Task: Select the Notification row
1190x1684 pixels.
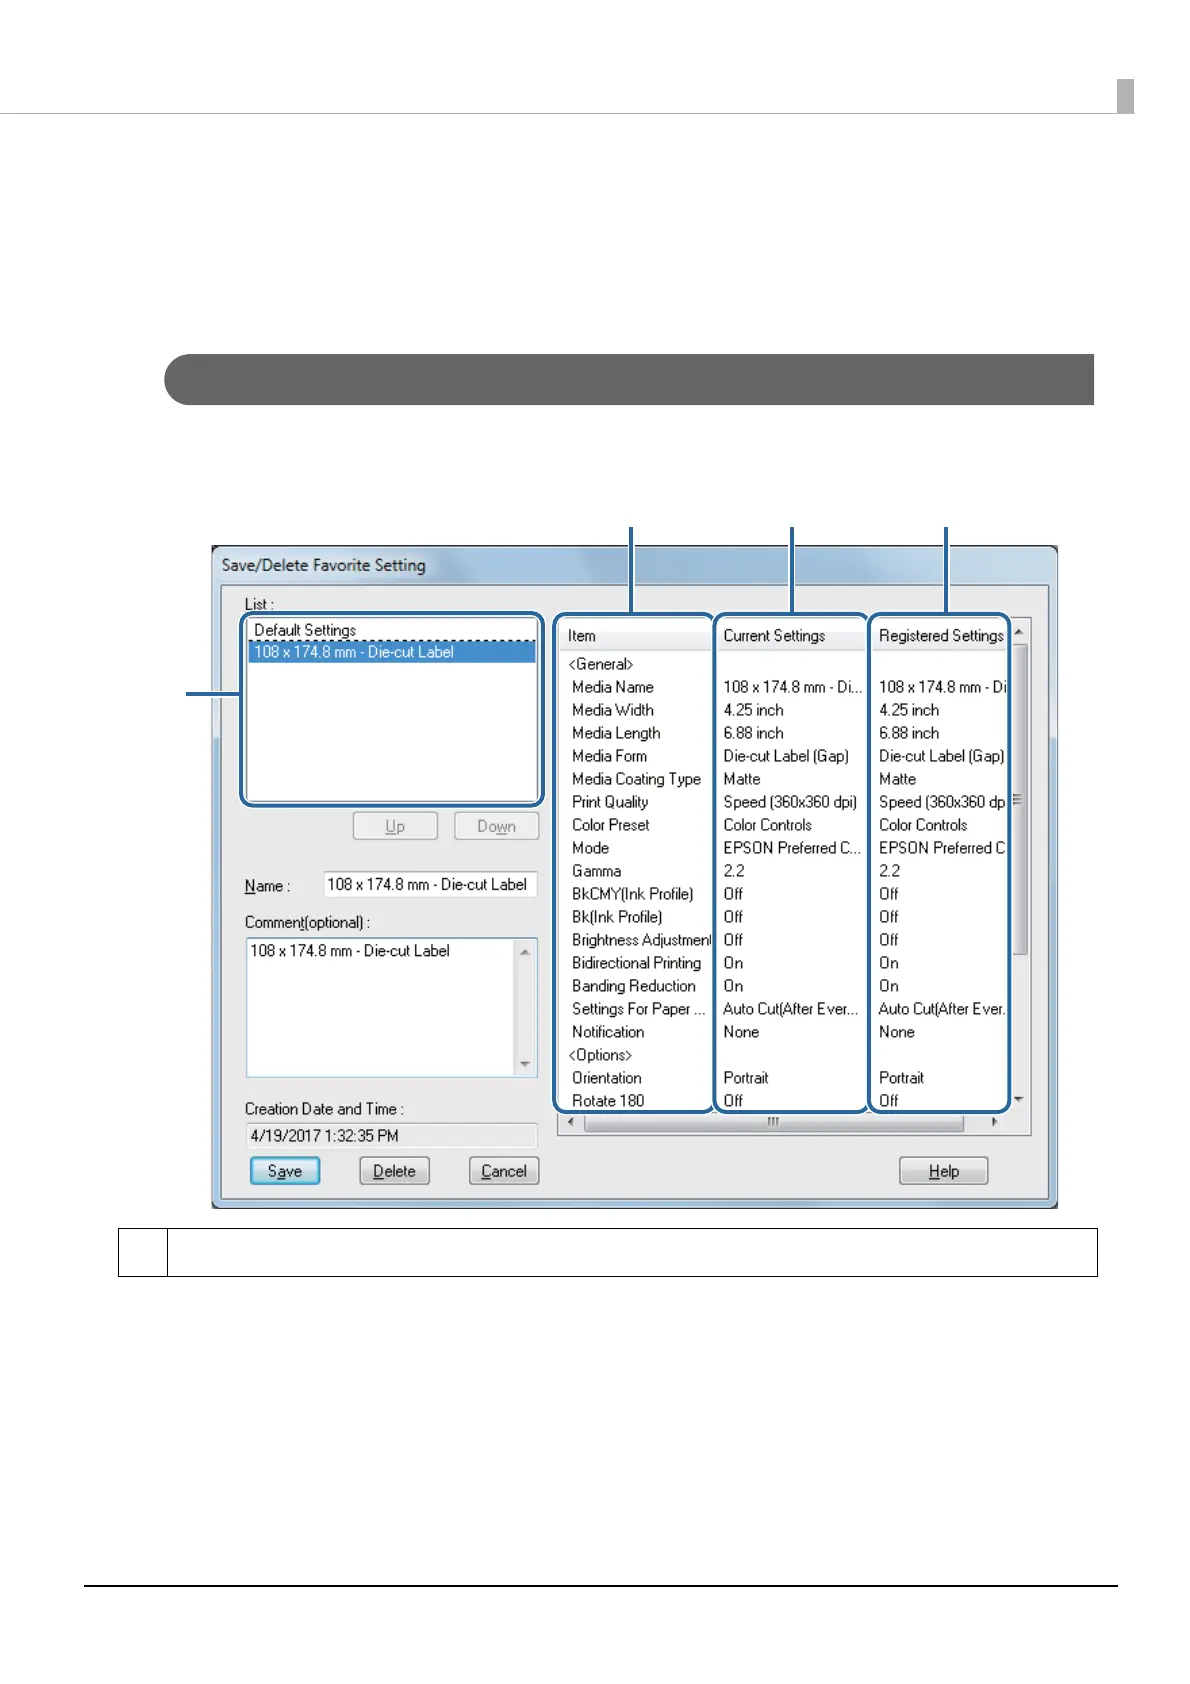Action: pos(785,1032)
